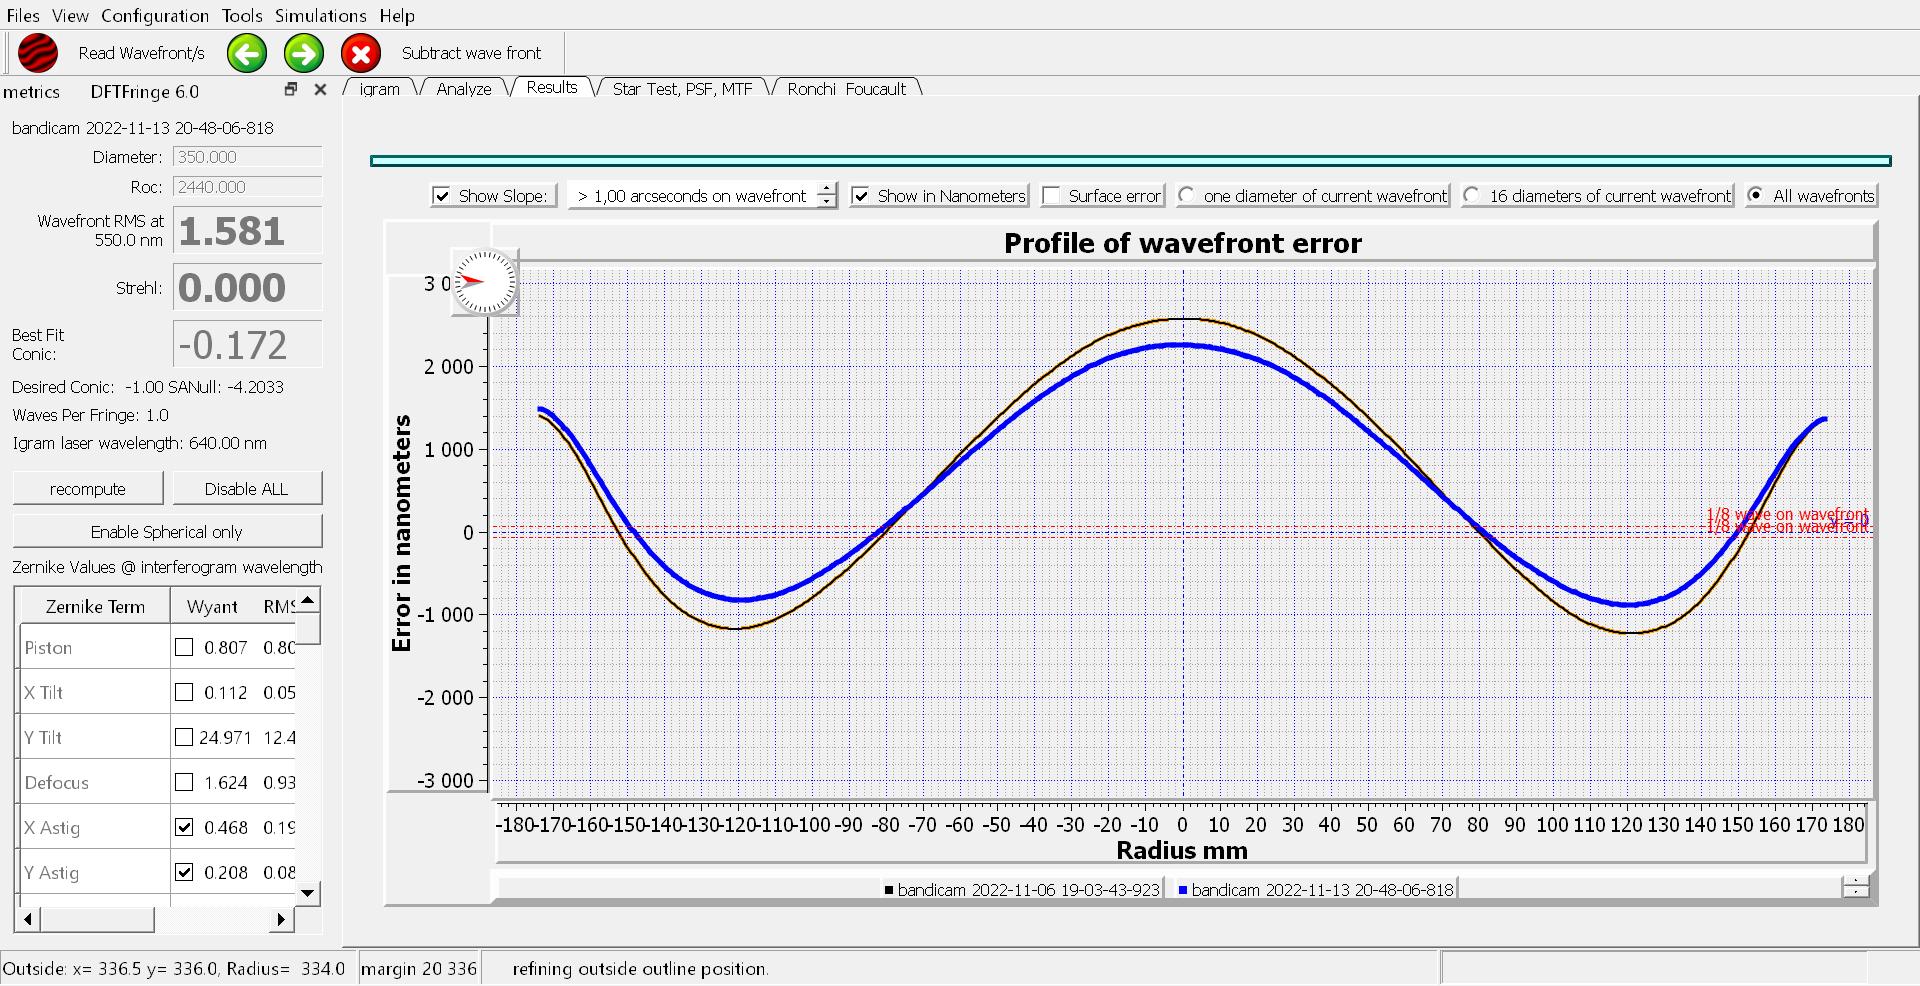Open the Simulations menu
Viewport: 1920px width, 986px height.
pos(320,16)
